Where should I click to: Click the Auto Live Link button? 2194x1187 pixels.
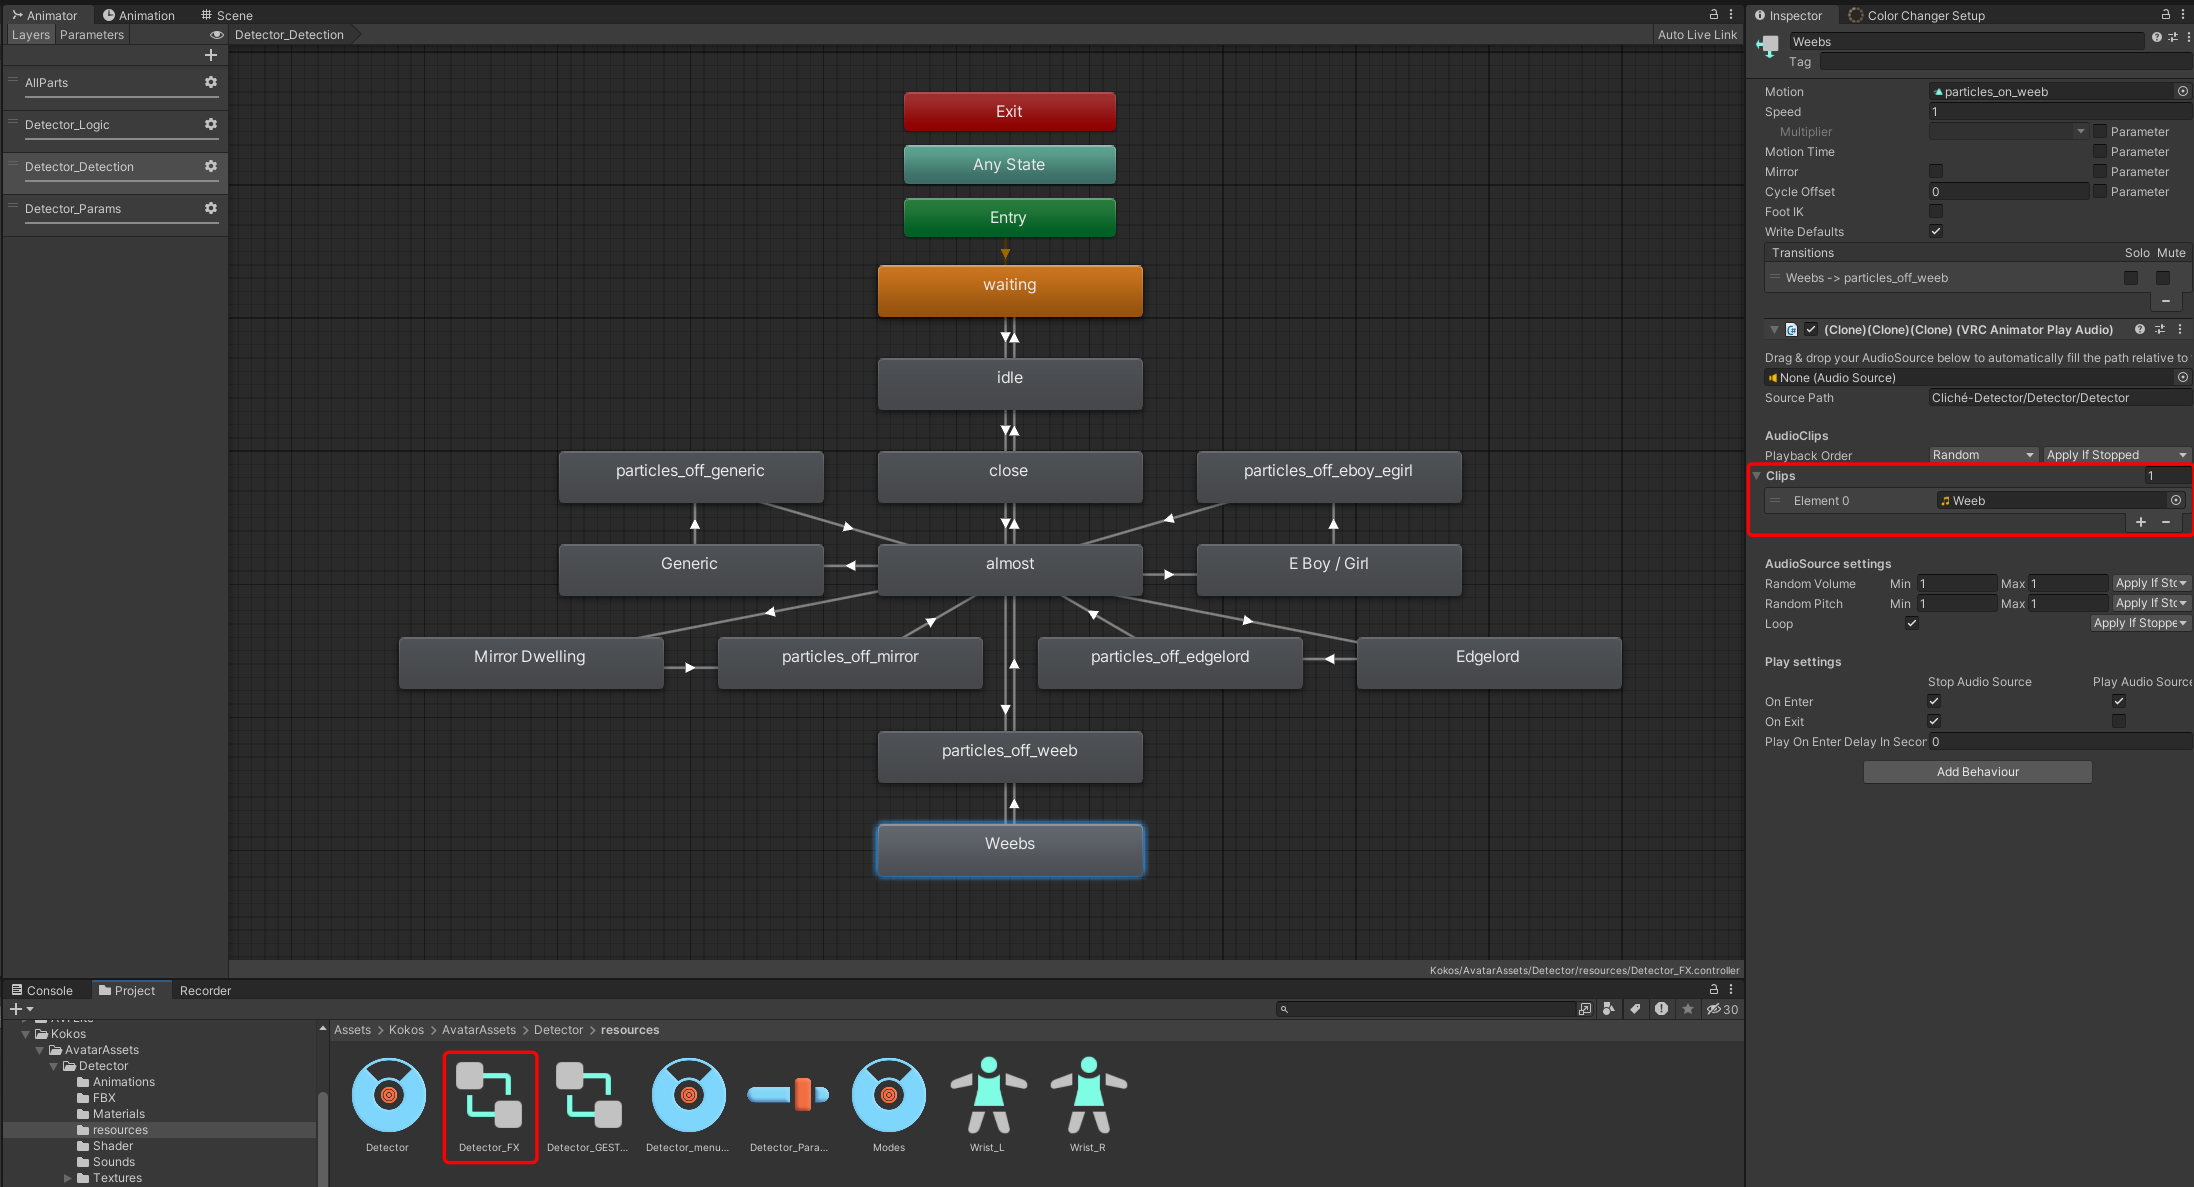point(1696,35)
